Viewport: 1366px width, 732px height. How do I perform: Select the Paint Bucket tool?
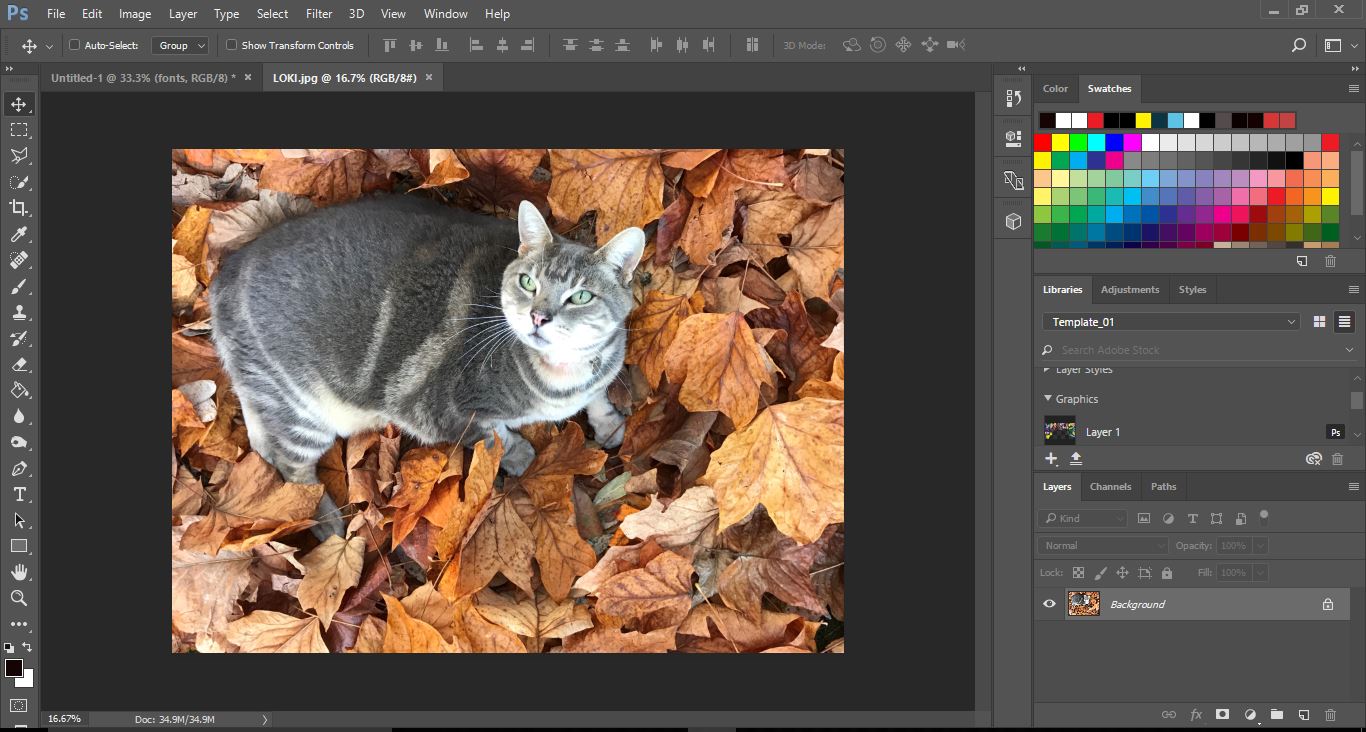(19, 390)
